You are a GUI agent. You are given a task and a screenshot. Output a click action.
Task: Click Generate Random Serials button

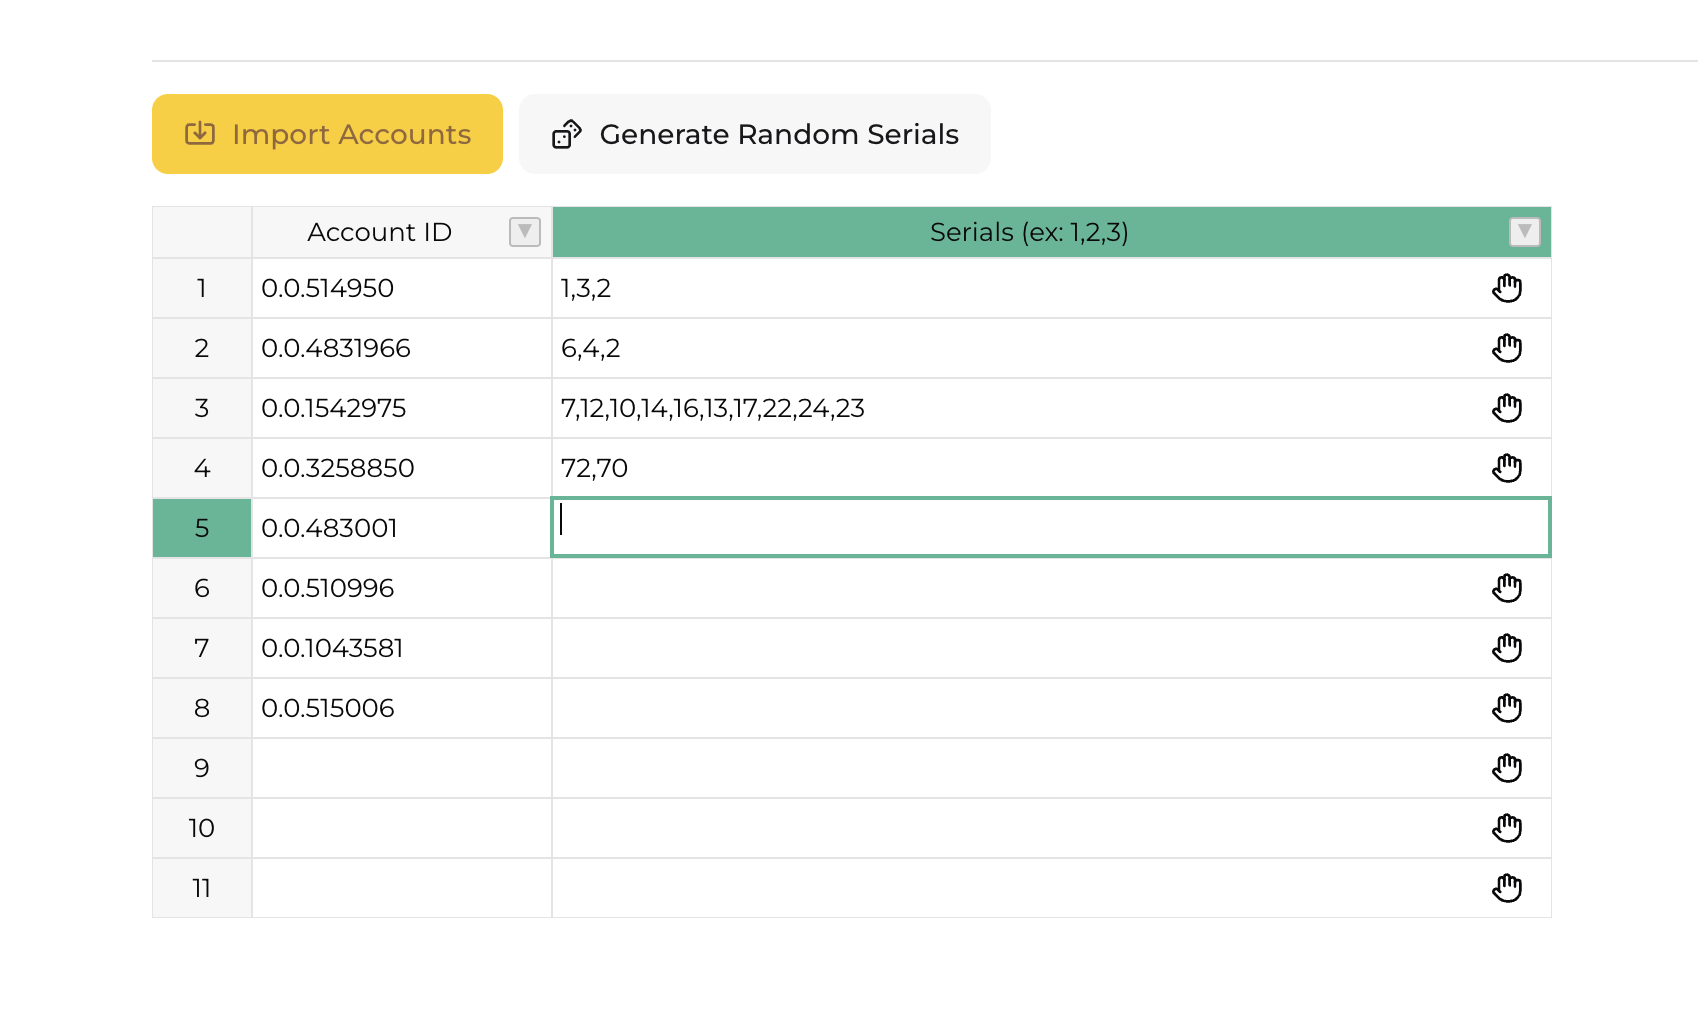pos(755,134)
